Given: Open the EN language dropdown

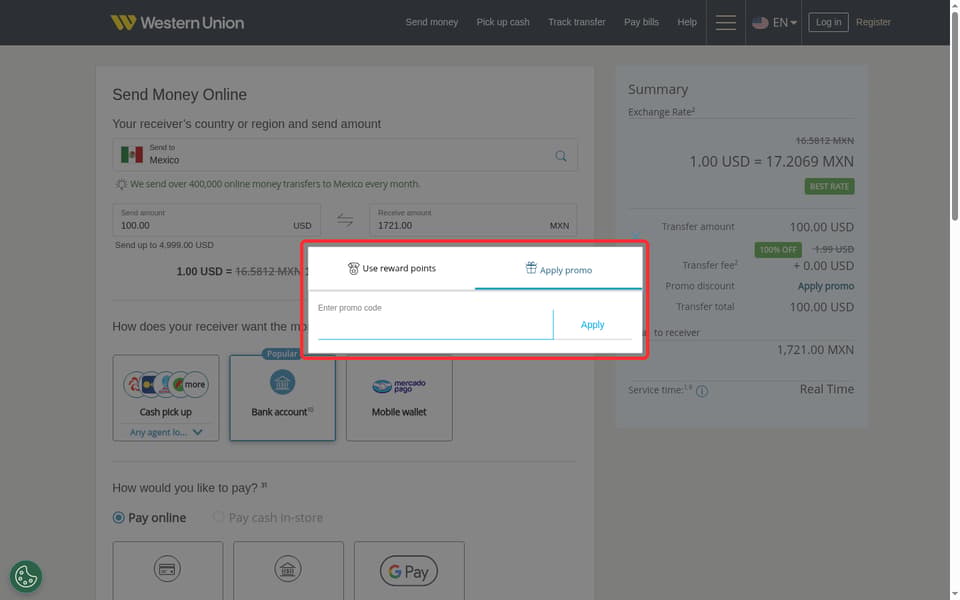Looking at the screenshot, I should coord(784,23).
